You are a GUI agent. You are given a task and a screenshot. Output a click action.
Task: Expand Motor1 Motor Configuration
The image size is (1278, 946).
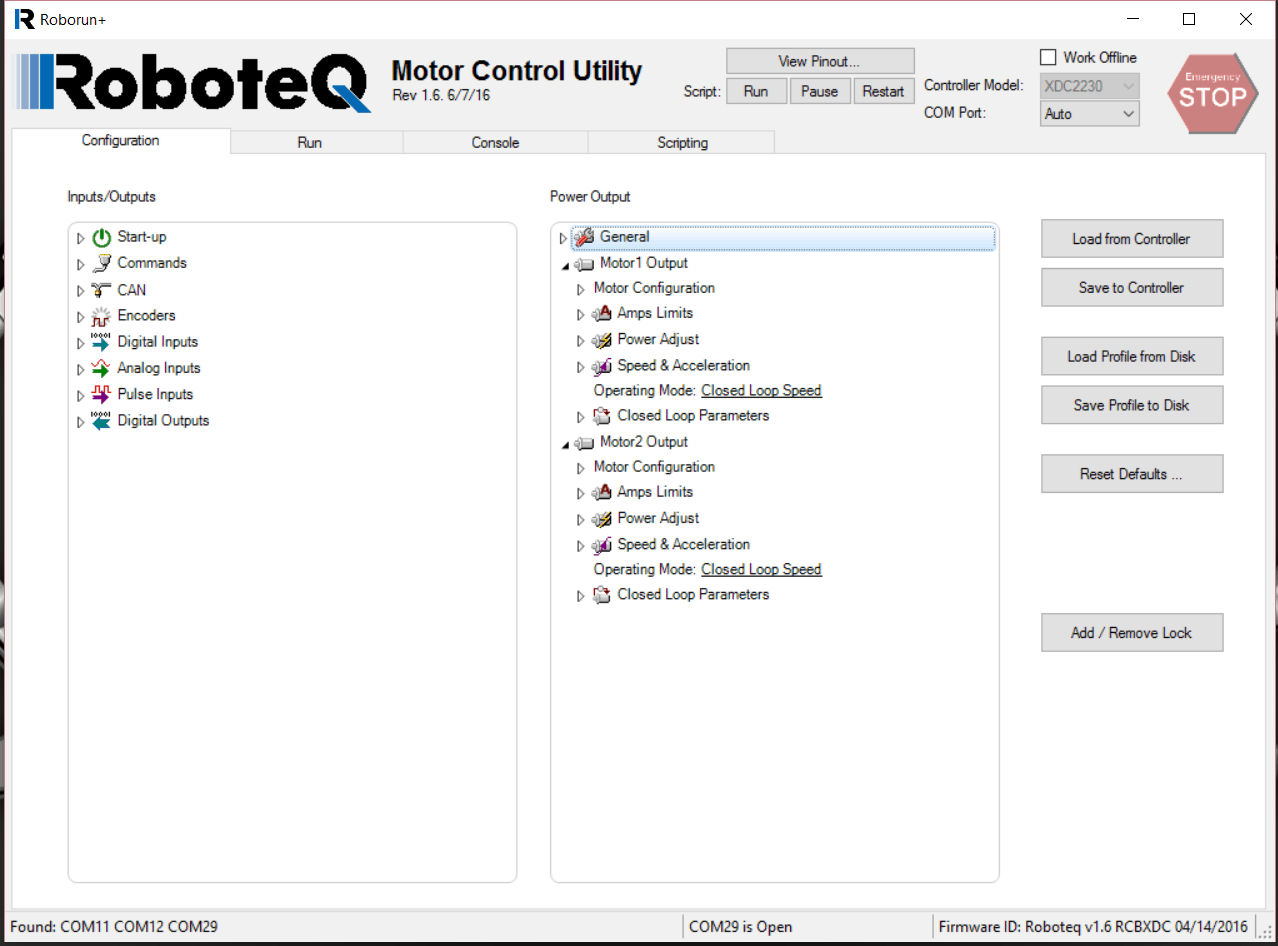pyautogui.click(x=581, y=289)
